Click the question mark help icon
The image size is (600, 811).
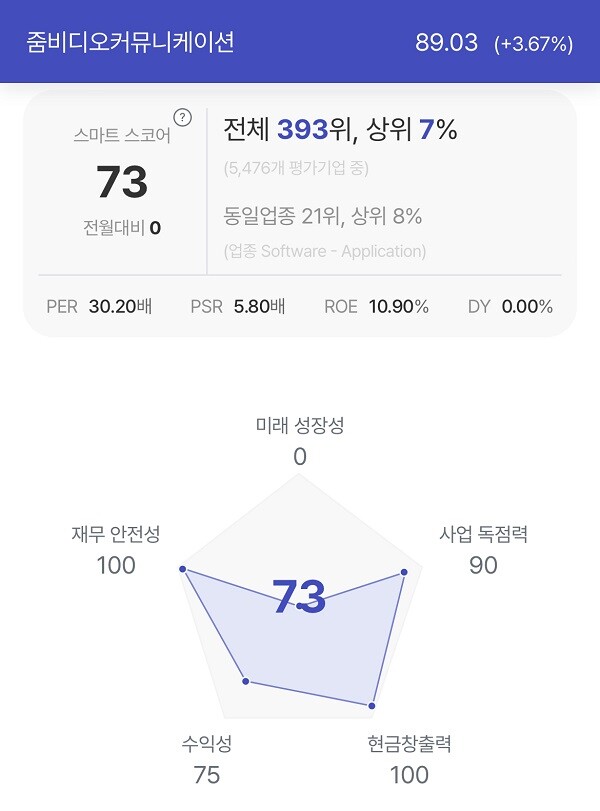tap(182, 118)
